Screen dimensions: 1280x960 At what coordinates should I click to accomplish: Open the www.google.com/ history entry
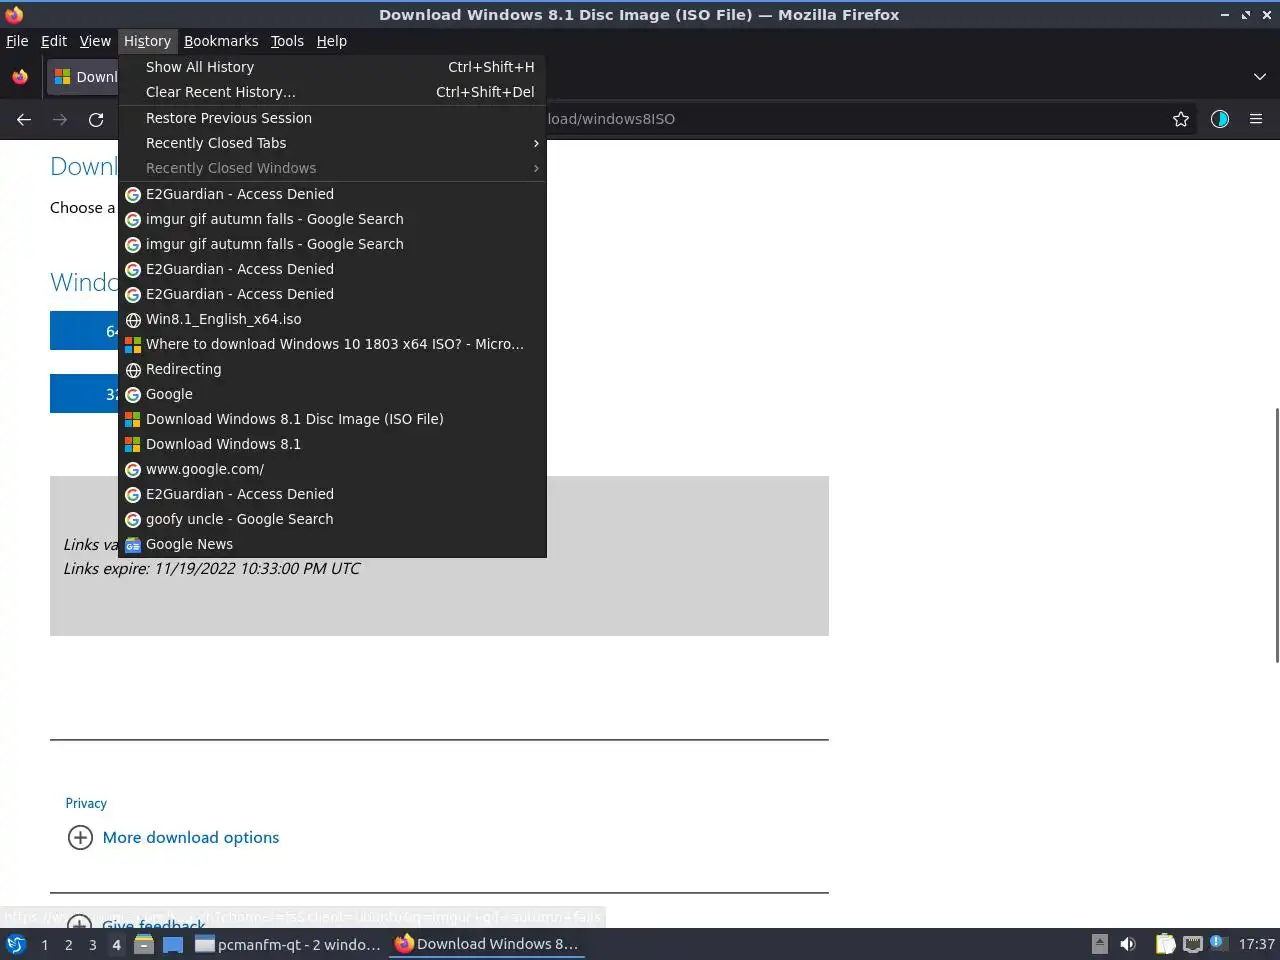332,469
